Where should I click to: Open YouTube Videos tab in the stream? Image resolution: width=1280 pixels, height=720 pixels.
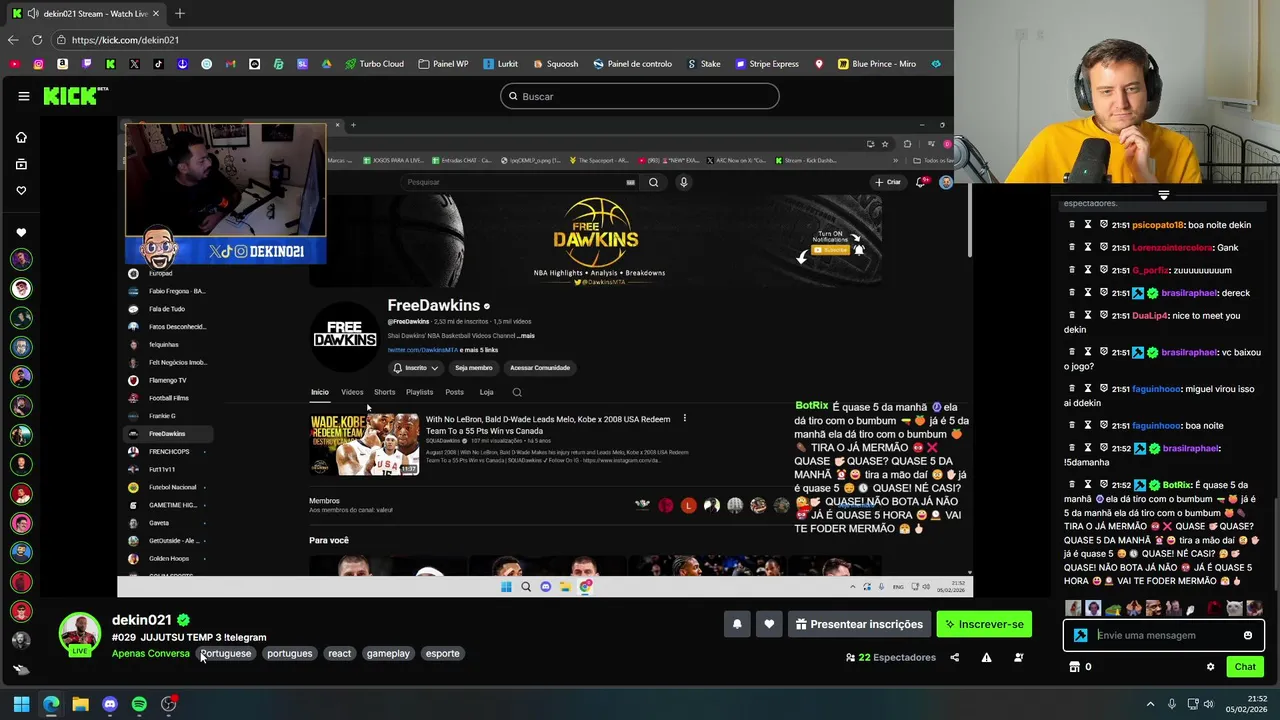pyautogui.click(x=352, y=392)
